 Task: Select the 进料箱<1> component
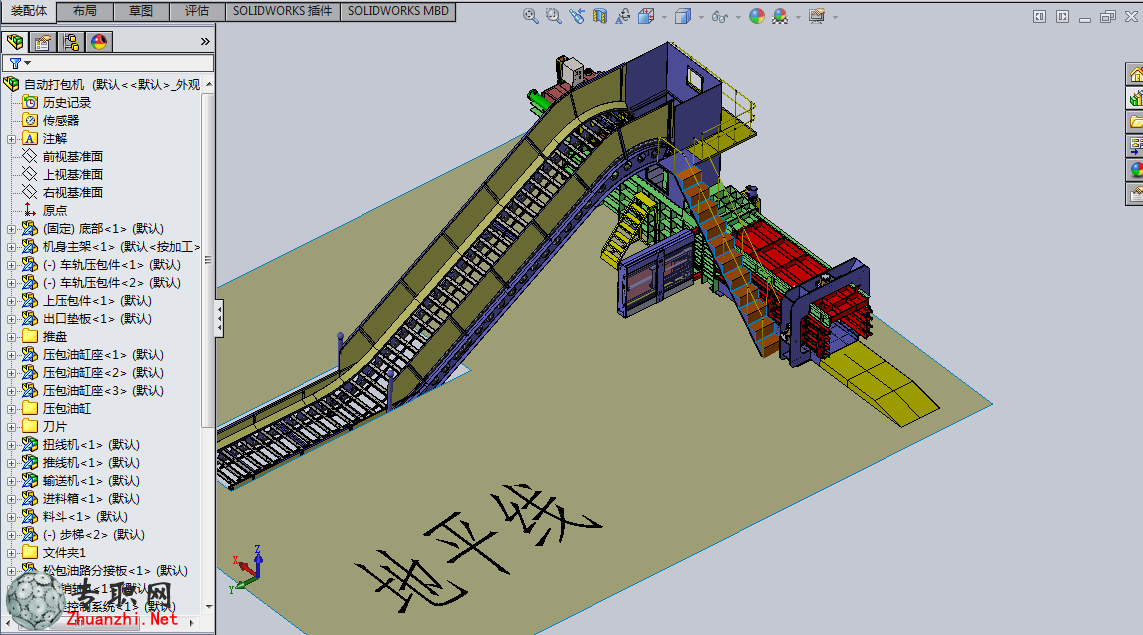(91, 499)
